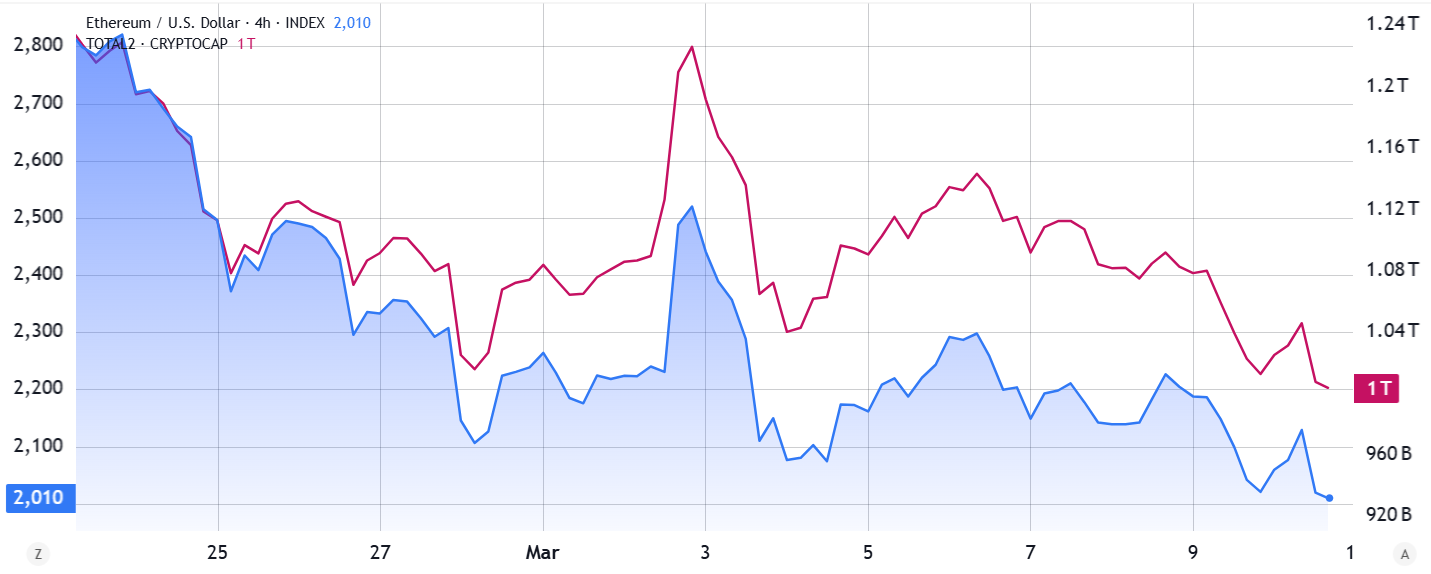This screenshot has width=1431, height=574.
Task: Click date 9 on the time axis
Action: tap(1193, 552)
